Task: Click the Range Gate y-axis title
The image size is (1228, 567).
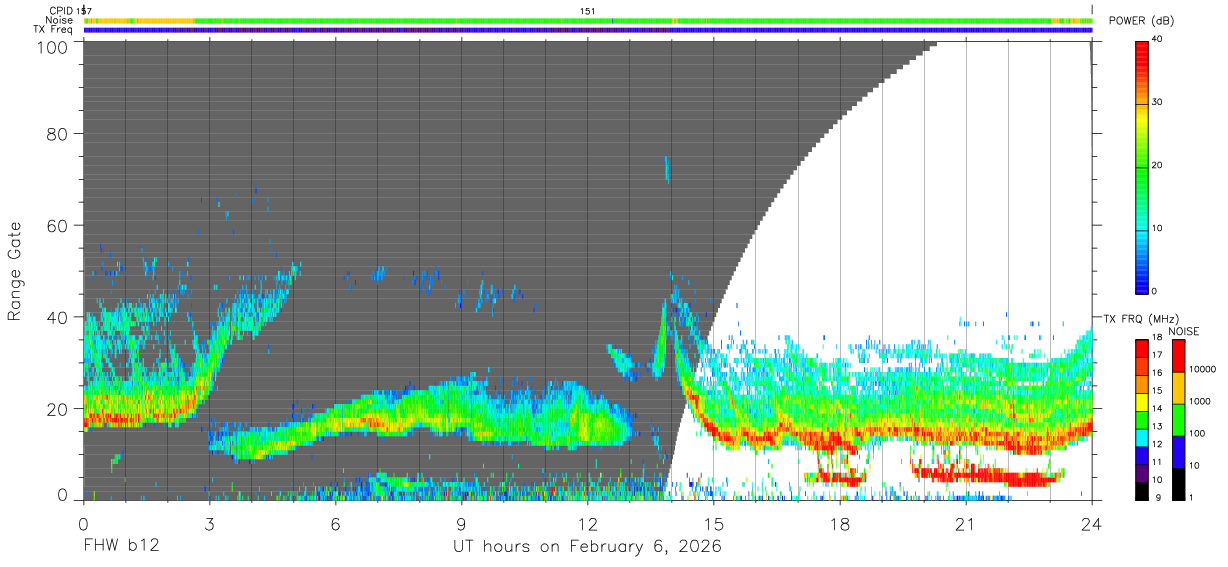Action: click(15, 270)
